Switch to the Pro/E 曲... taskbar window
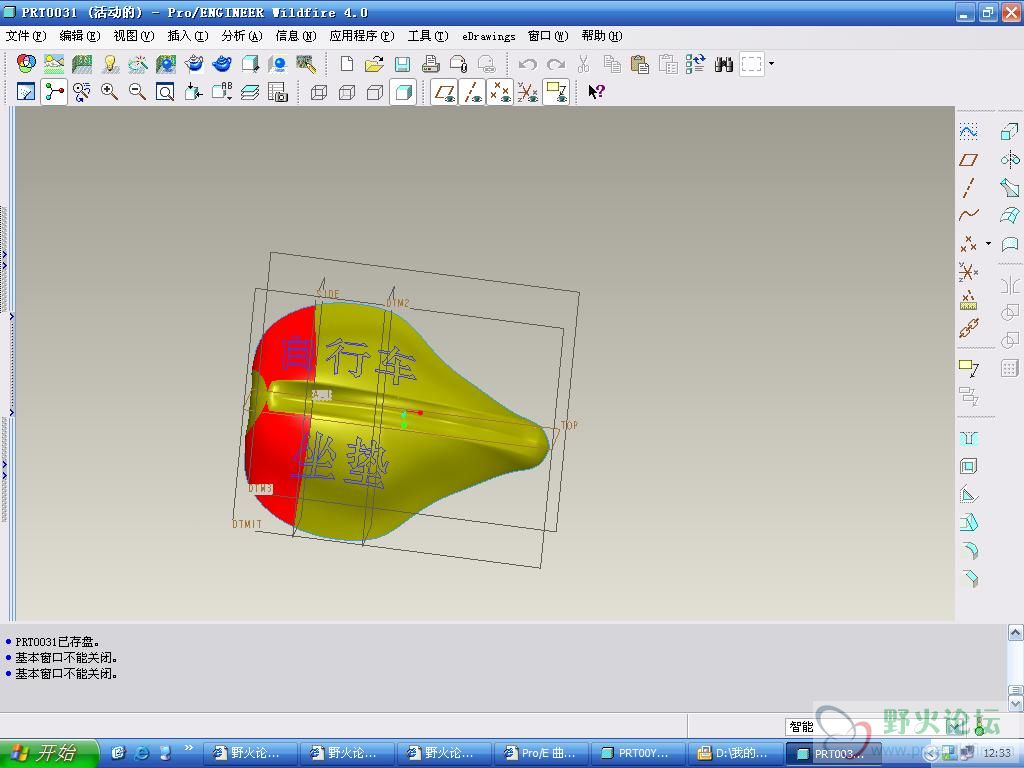 coord(542,753)
